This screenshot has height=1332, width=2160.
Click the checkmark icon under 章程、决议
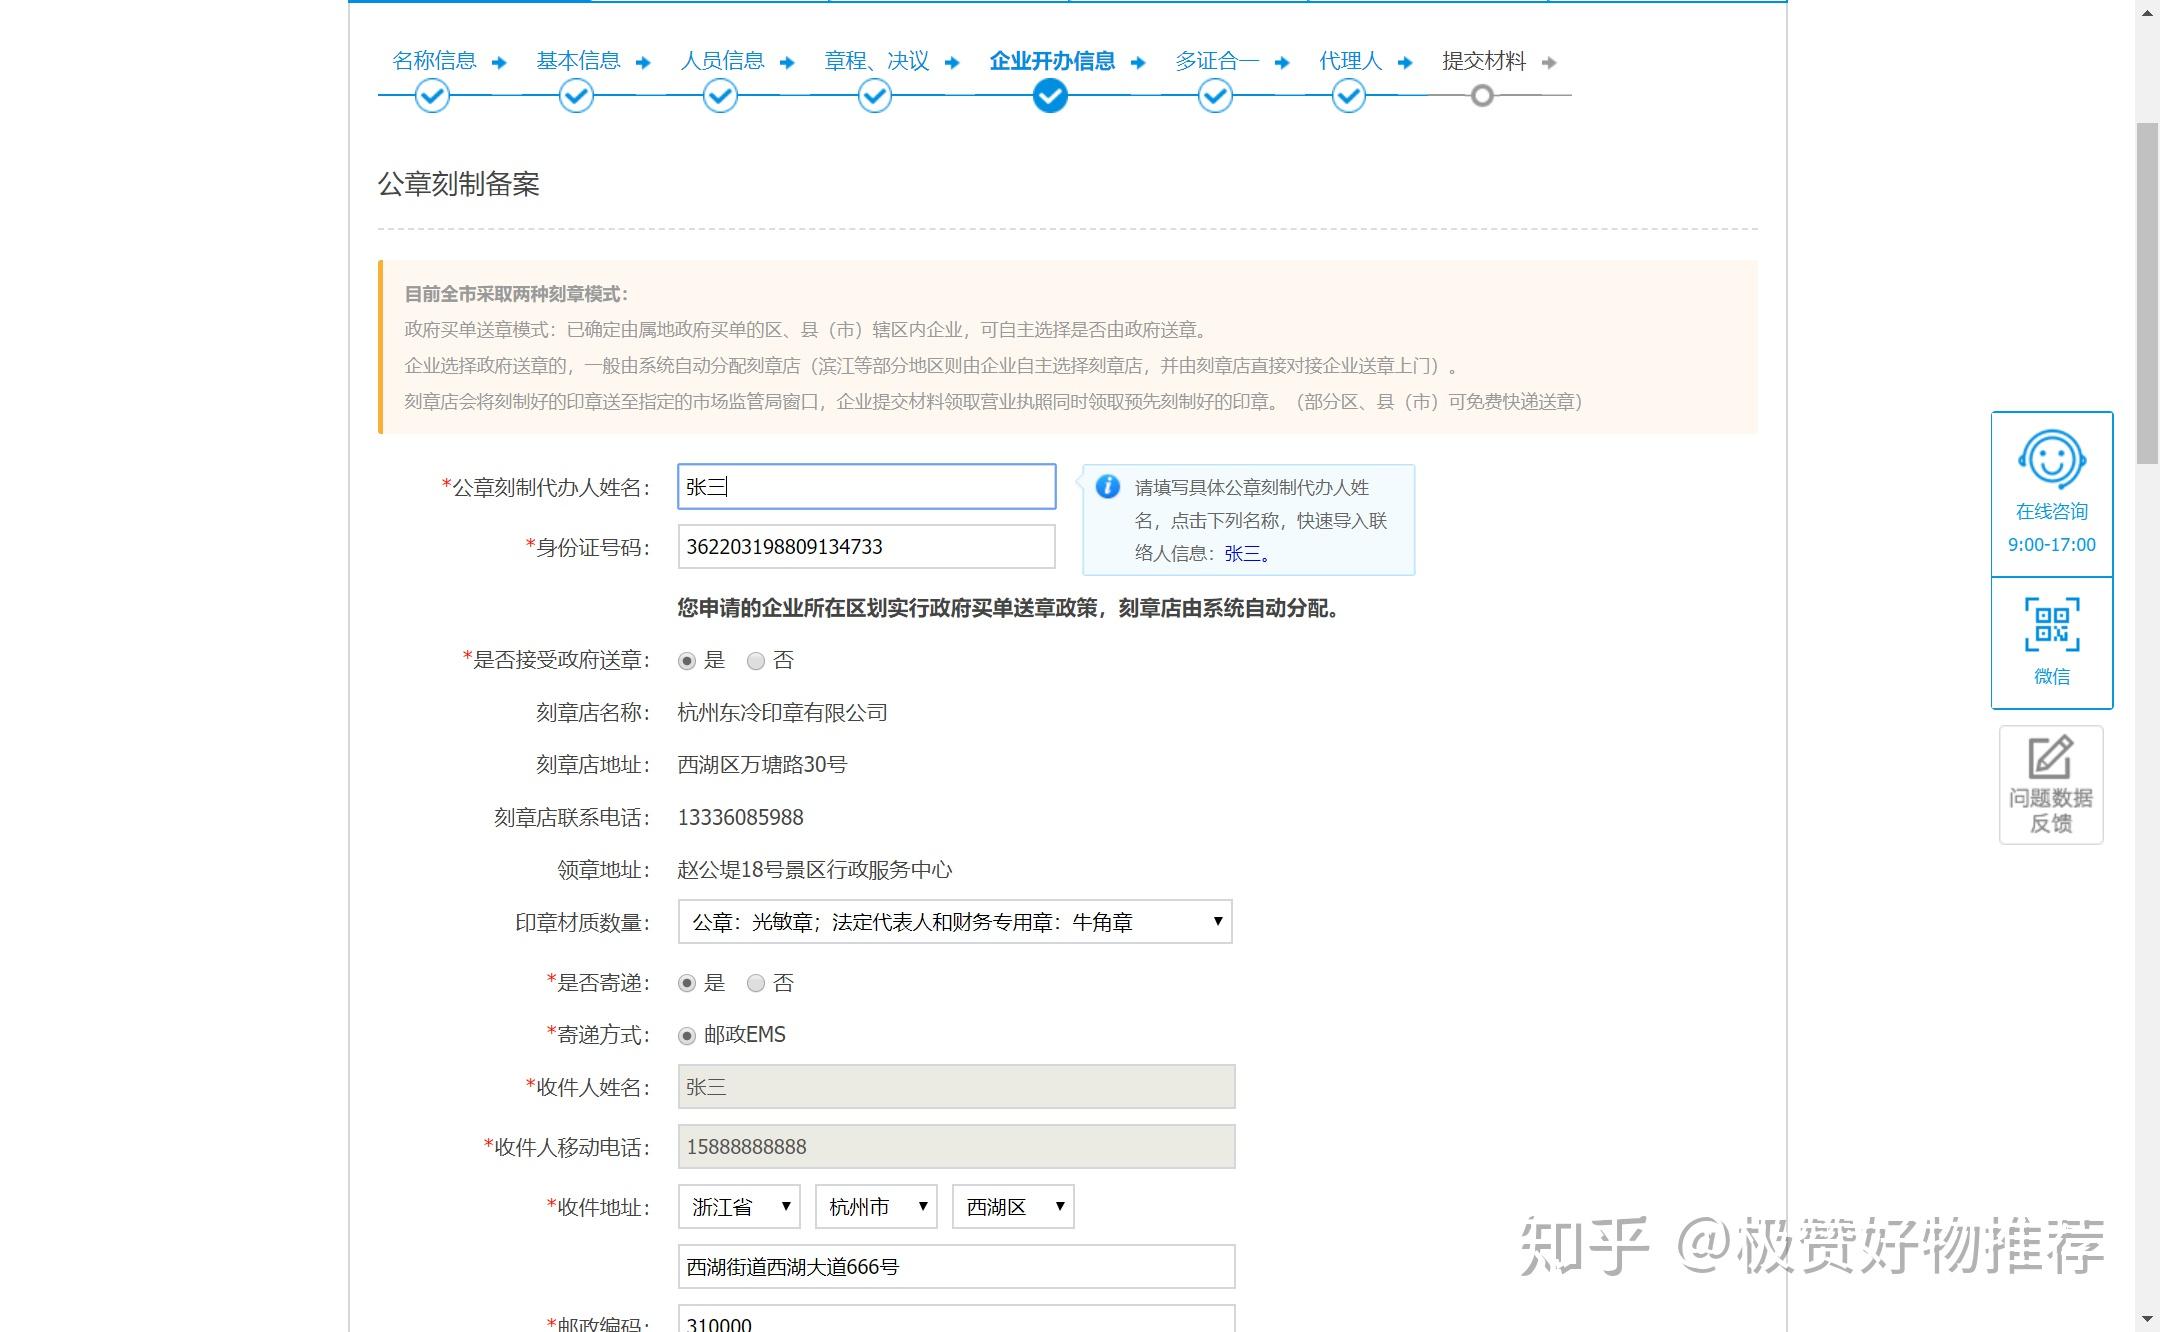tap(875, 96)
